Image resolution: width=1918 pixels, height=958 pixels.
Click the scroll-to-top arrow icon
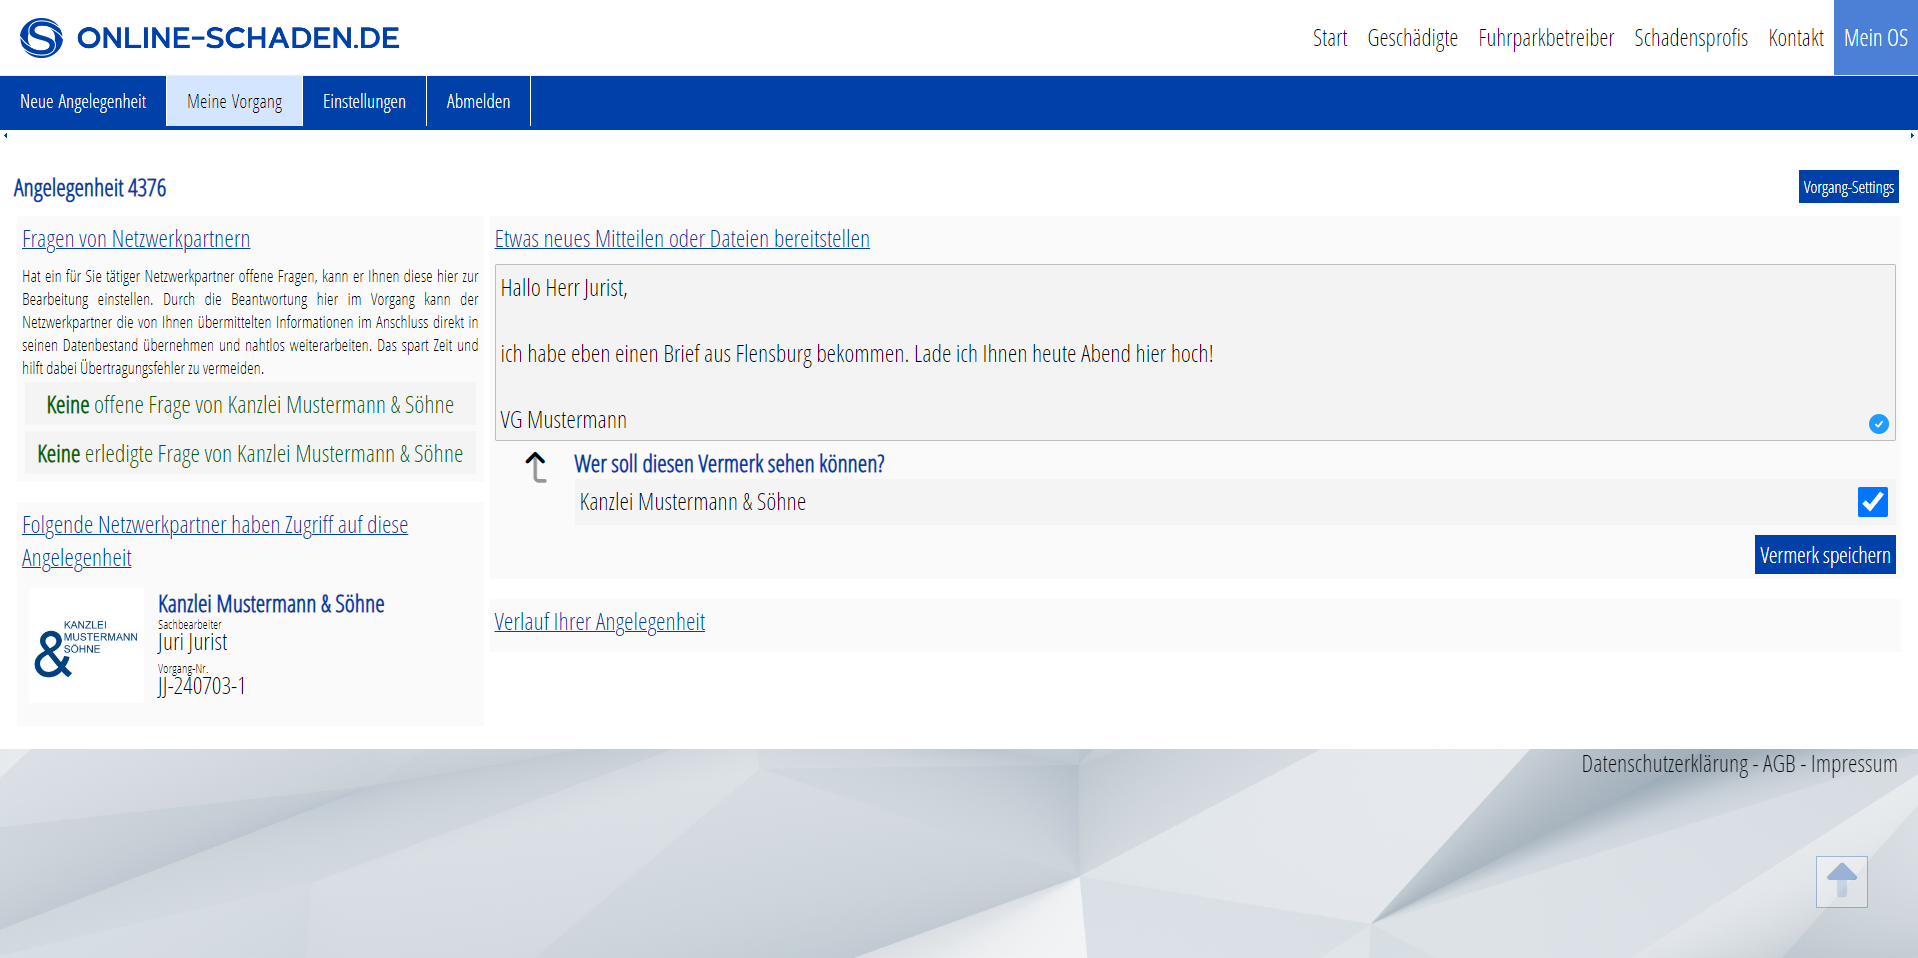(1841, 882)
